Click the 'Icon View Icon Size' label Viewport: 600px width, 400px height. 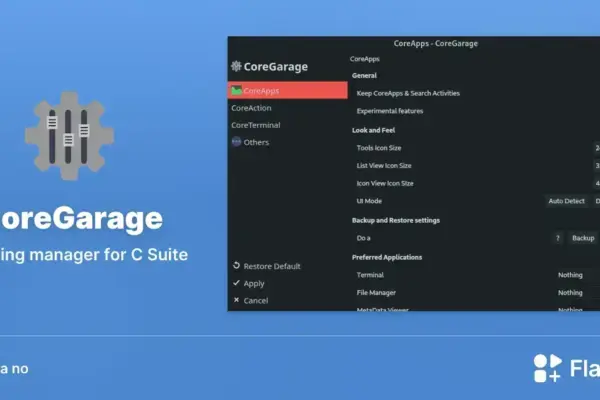click(x=385, y=183)
